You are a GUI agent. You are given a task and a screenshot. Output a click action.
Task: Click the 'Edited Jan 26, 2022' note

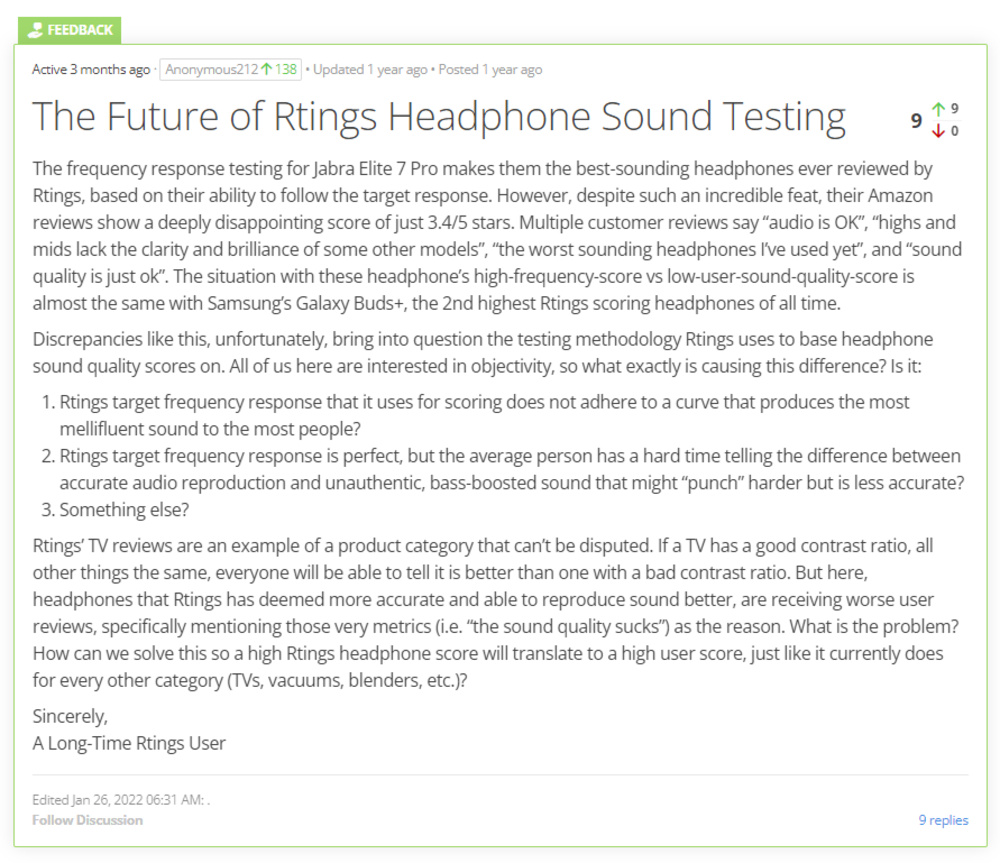point(118,800)
